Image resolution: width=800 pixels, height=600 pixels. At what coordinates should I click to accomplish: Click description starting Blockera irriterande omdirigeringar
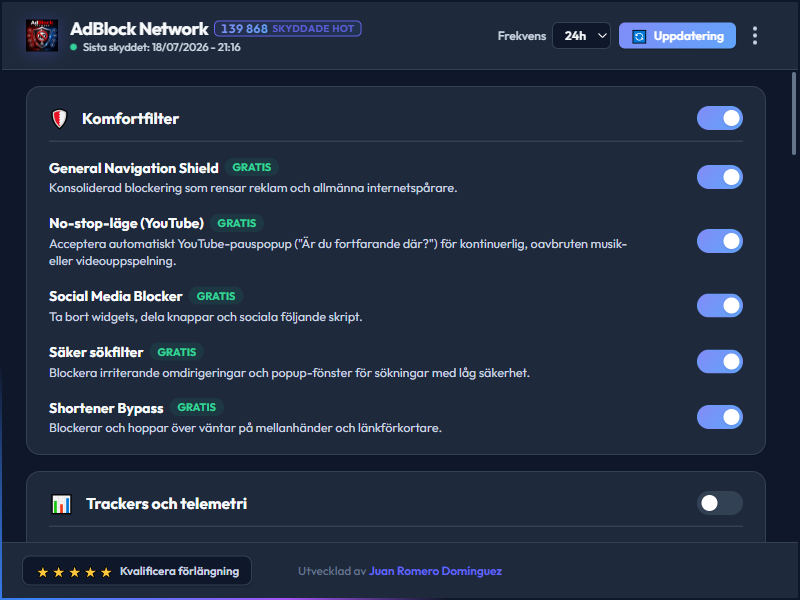pyautogui.click(x=289, y=373)
